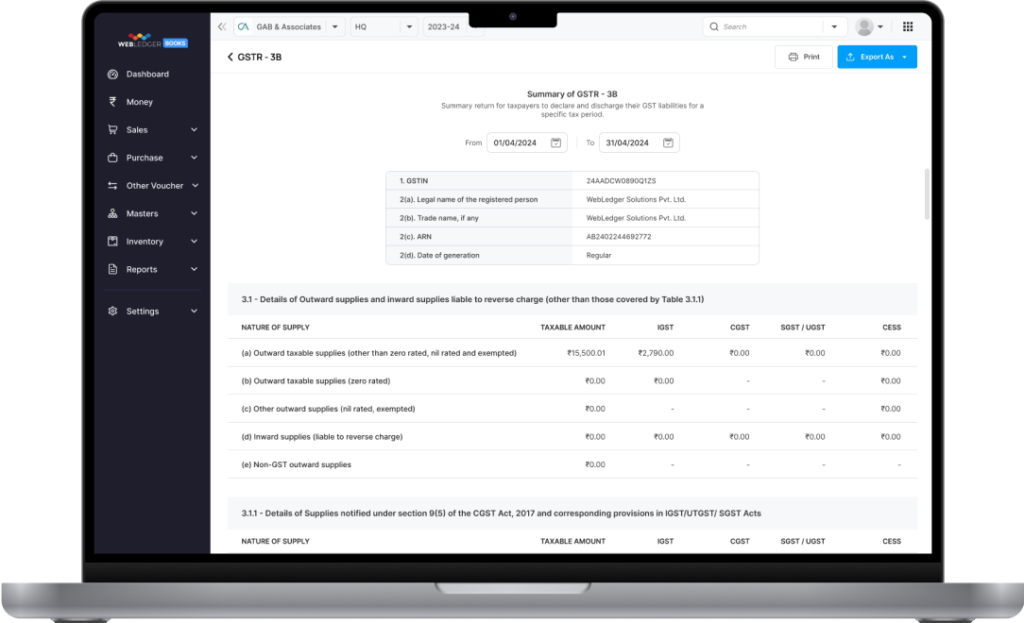The image size is (1024, 623).
Task: Open the Dashboard from the sidebar
Action: click(113, 74)
